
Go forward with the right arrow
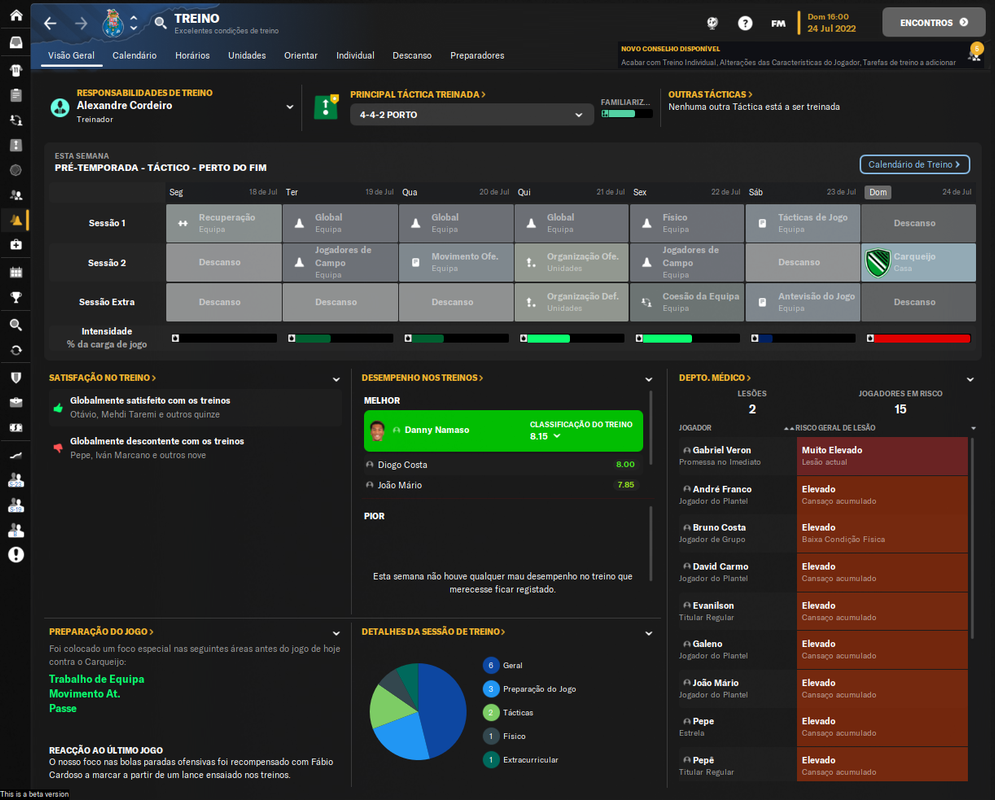pos(81,23)
